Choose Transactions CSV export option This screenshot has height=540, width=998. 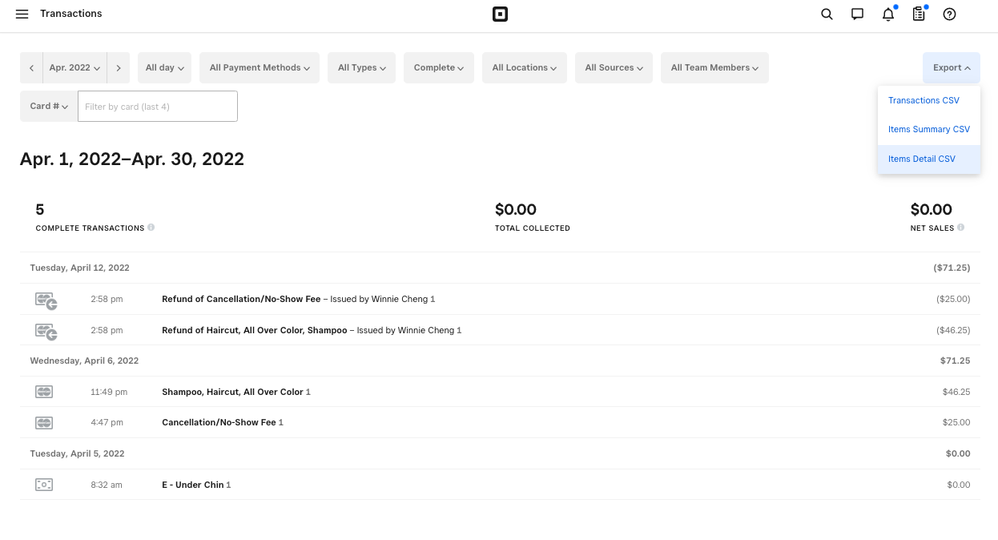pyautogui.click(x=923, y=101)
